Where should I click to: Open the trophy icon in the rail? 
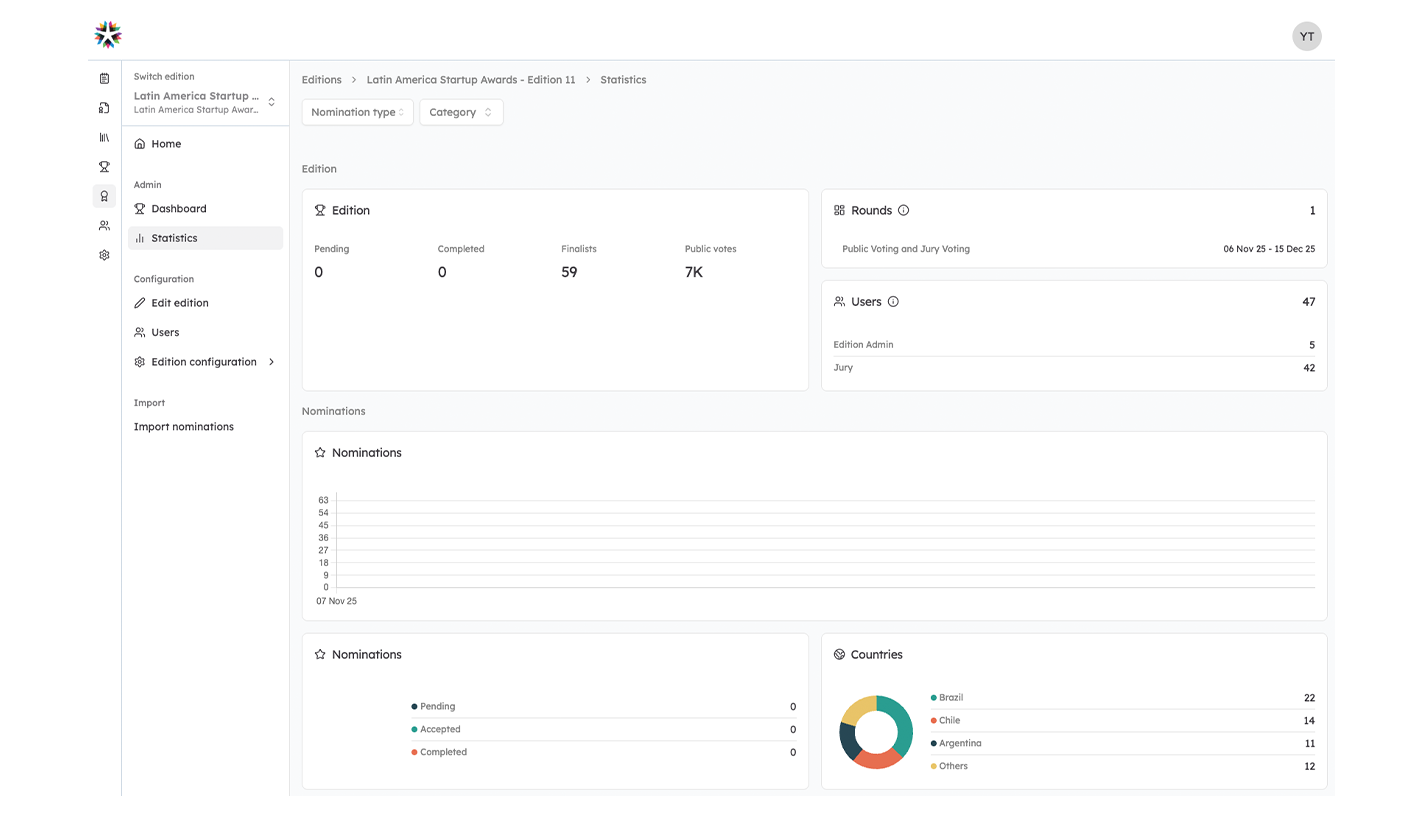[x=104, y=167]
